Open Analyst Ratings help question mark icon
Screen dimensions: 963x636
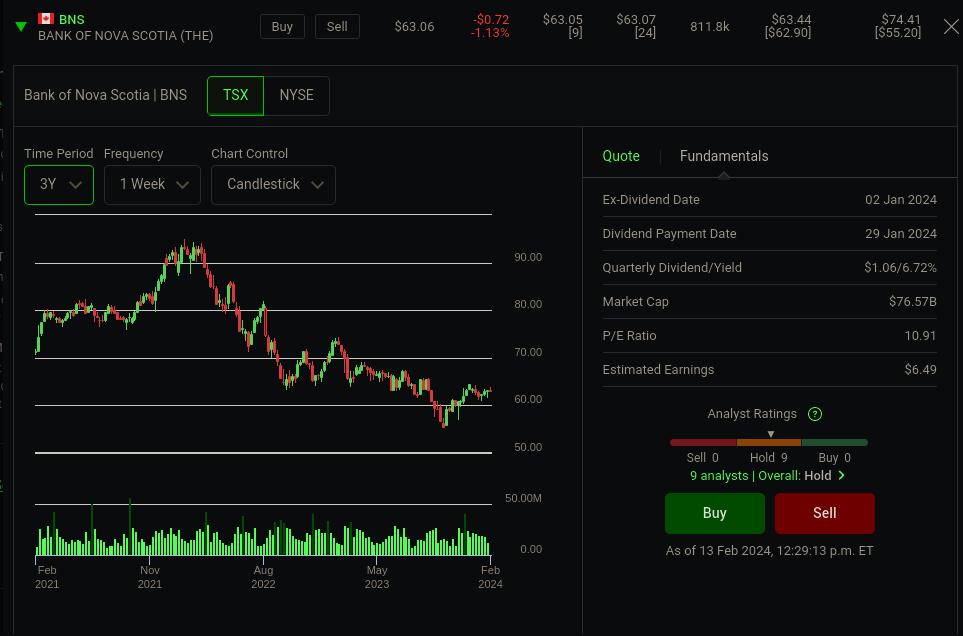(x=815, y=414)
